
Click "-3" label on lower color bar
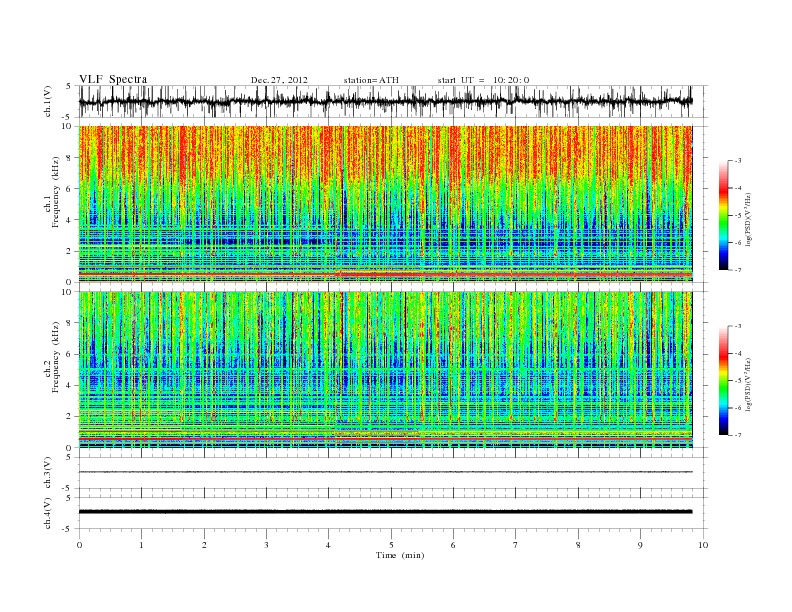point(738,326)
